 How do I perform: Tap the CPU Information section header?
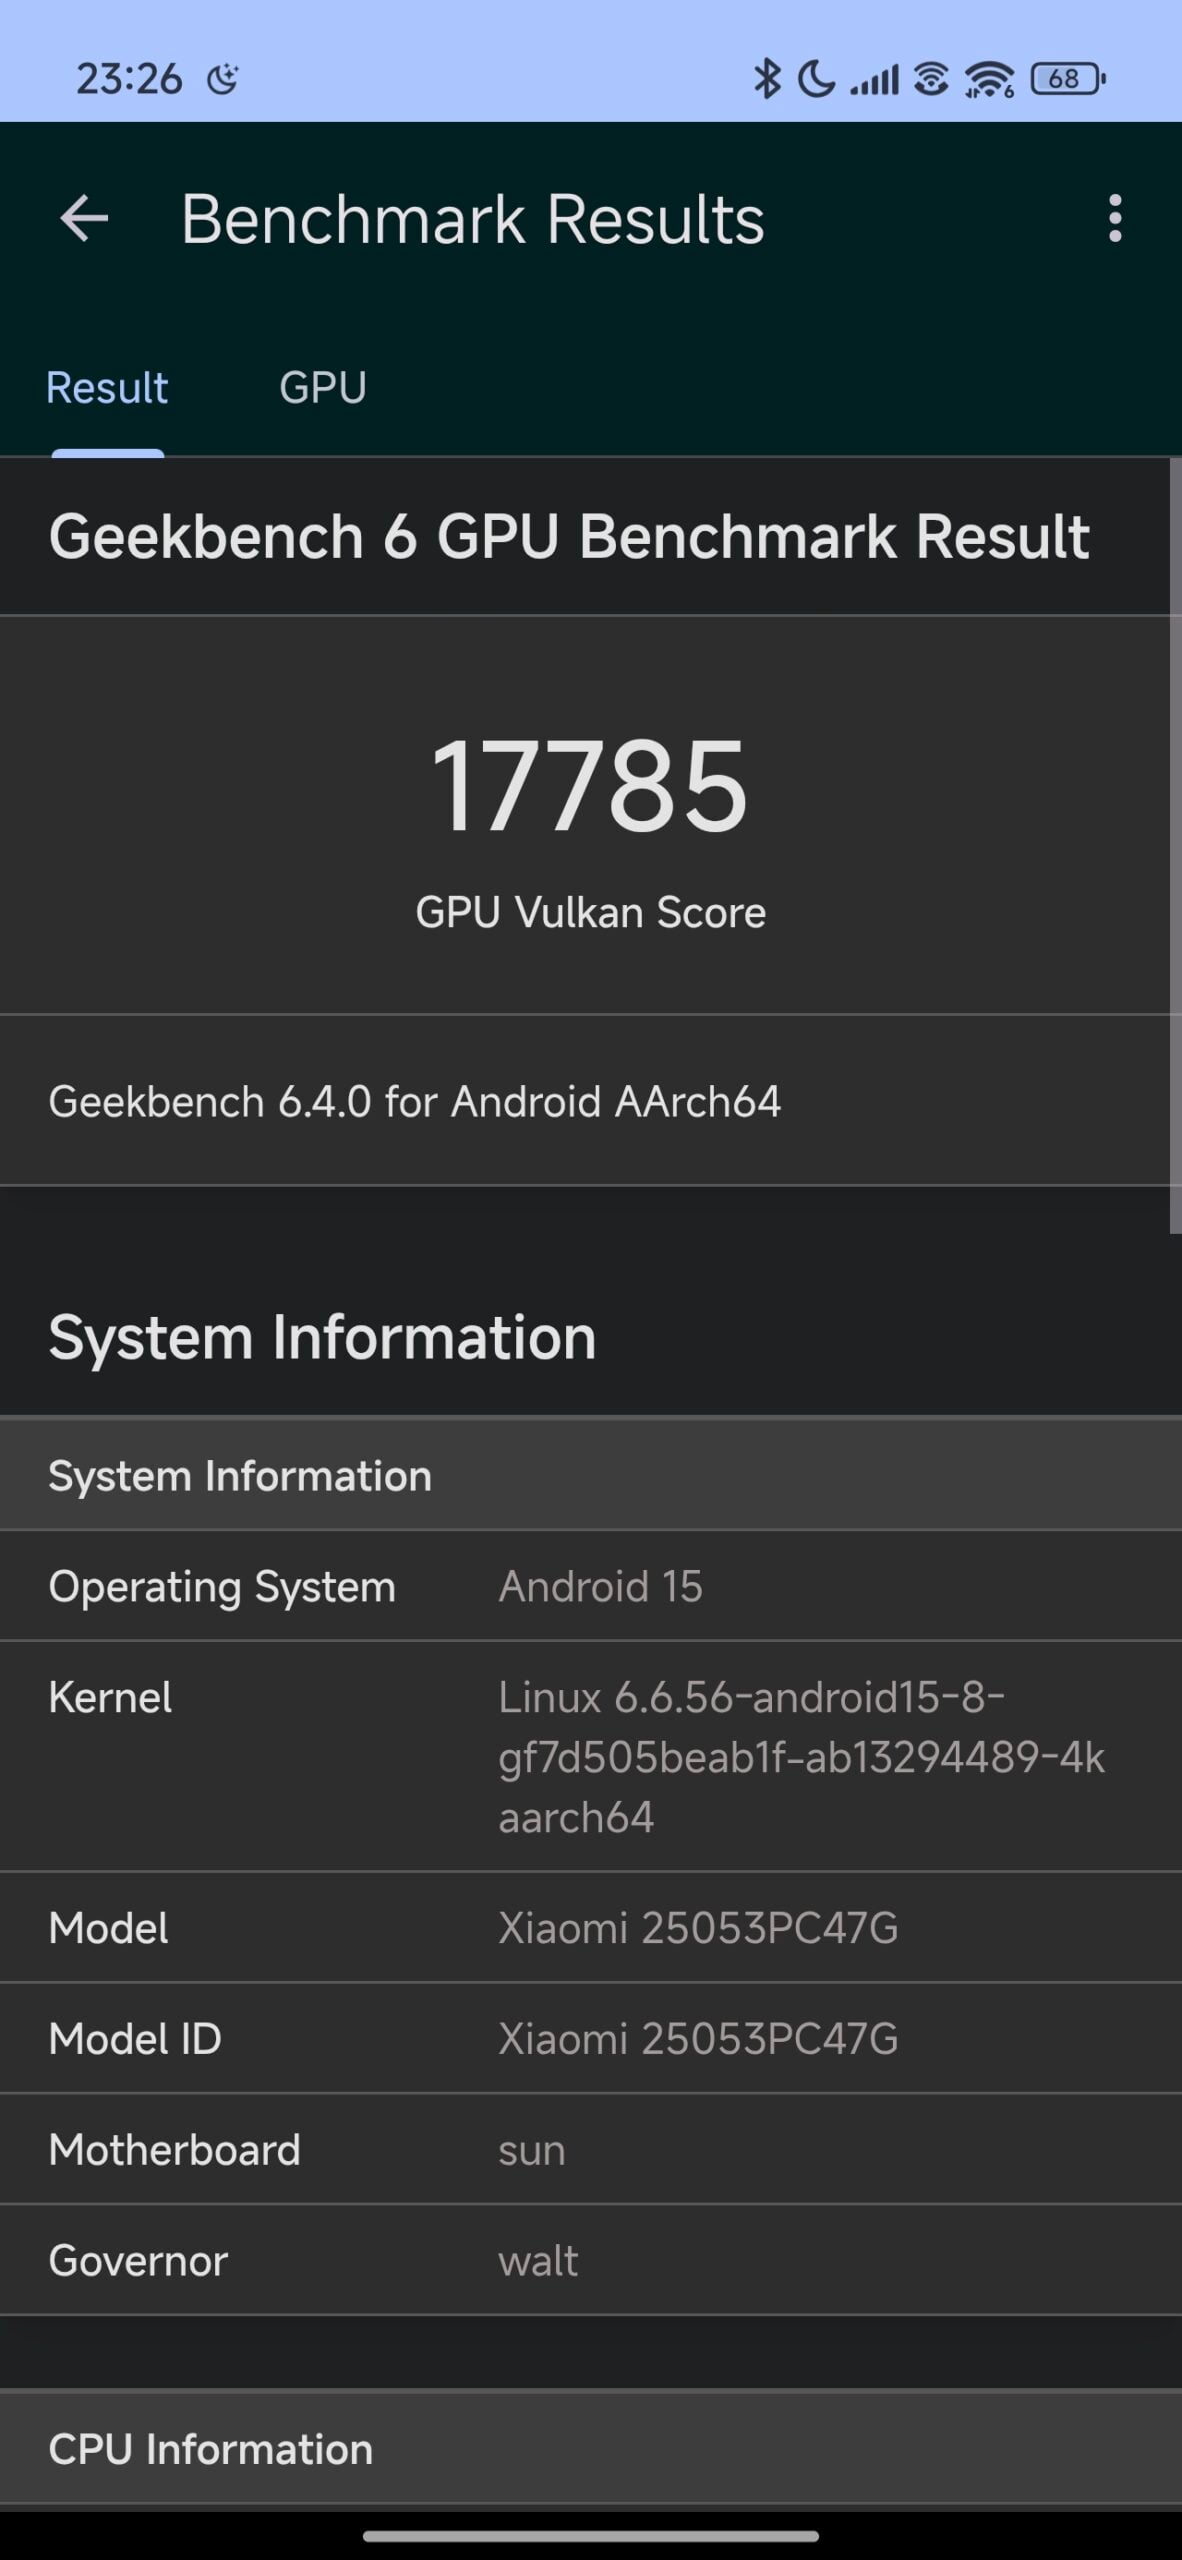[591, 2449]
